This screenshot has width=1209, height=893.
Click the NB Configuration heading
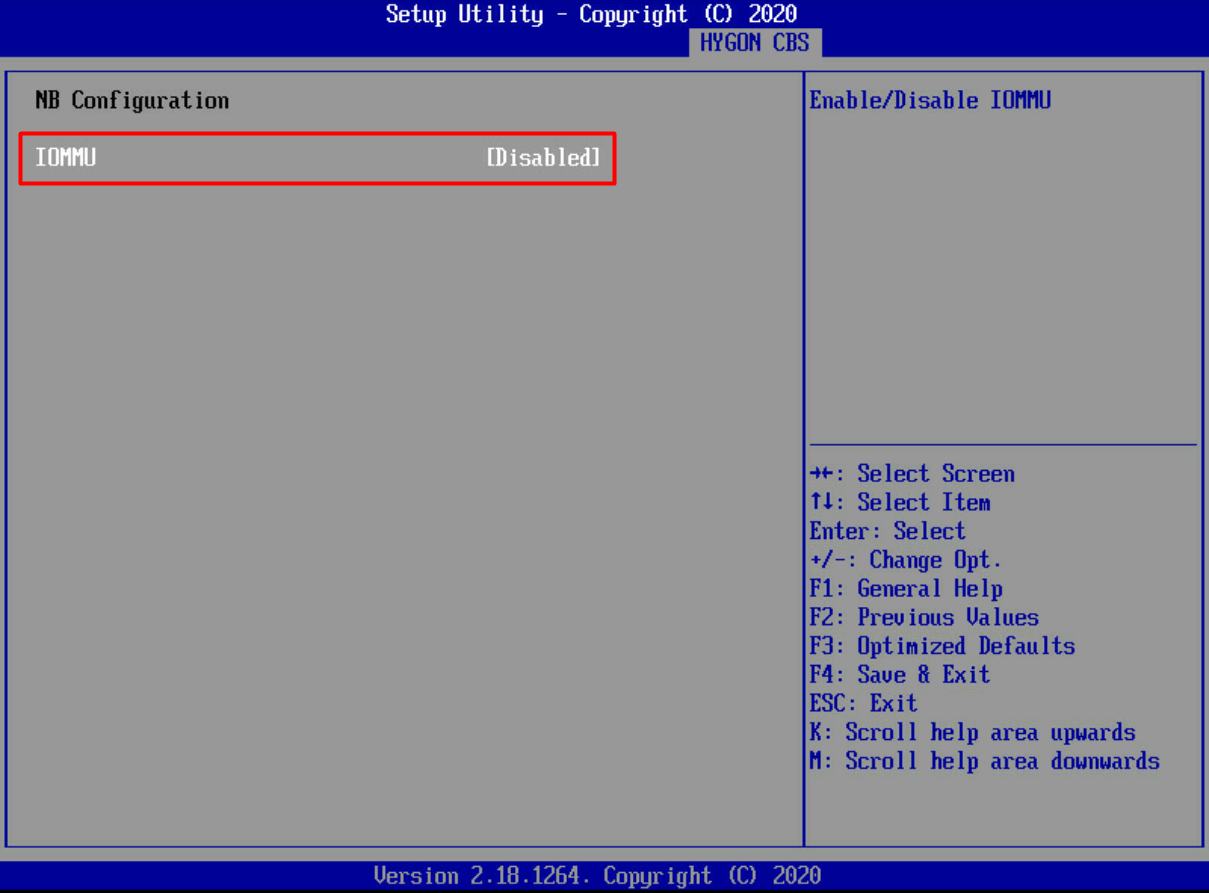[x=132, y=100]
